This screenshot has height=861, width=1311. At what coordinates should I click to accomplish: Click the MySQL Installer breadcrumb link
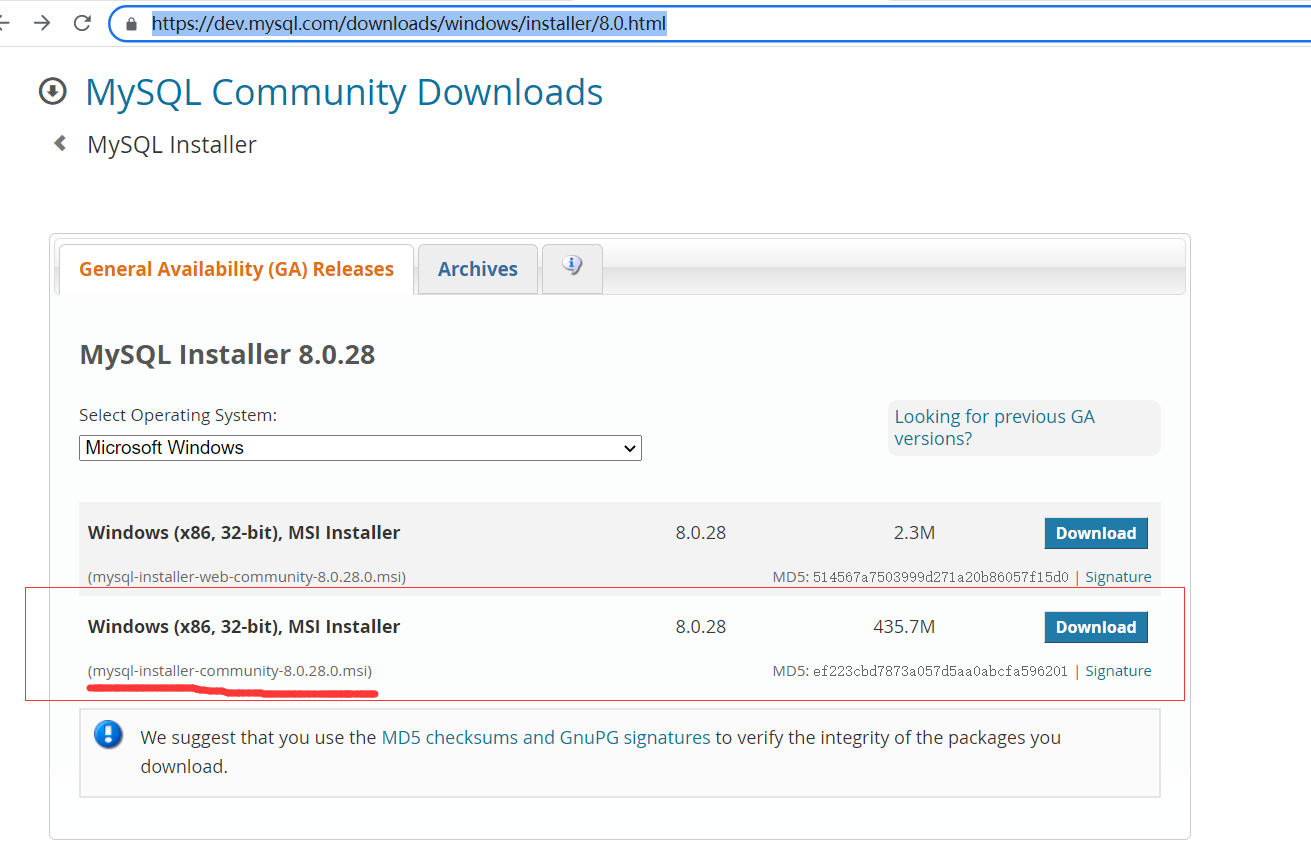[x=172, y=145]
